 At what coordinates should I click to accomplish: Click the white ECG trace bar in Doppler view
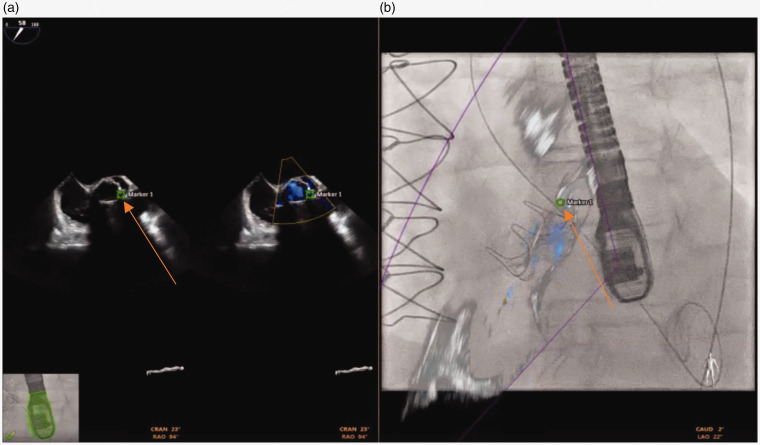[x=356, y=371]
